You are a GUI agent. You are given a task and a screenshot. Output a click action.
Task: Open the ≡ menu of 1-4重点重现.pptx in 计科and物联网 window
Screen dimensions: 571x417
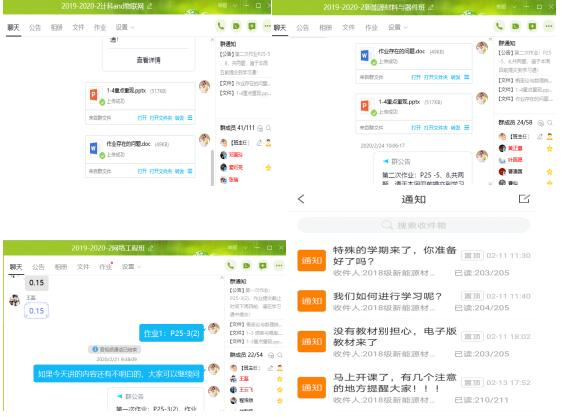point(190,118)
